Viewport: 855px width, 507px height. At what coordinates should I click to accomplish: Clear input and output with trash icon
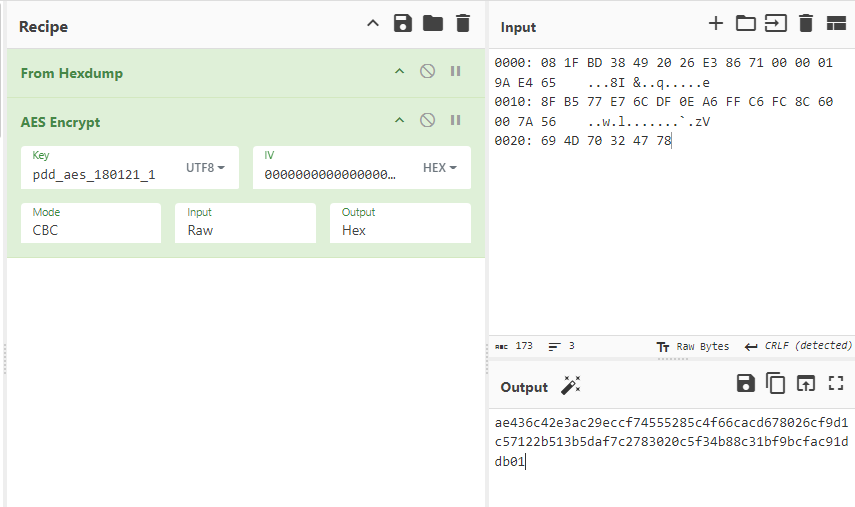coord(806,23)
